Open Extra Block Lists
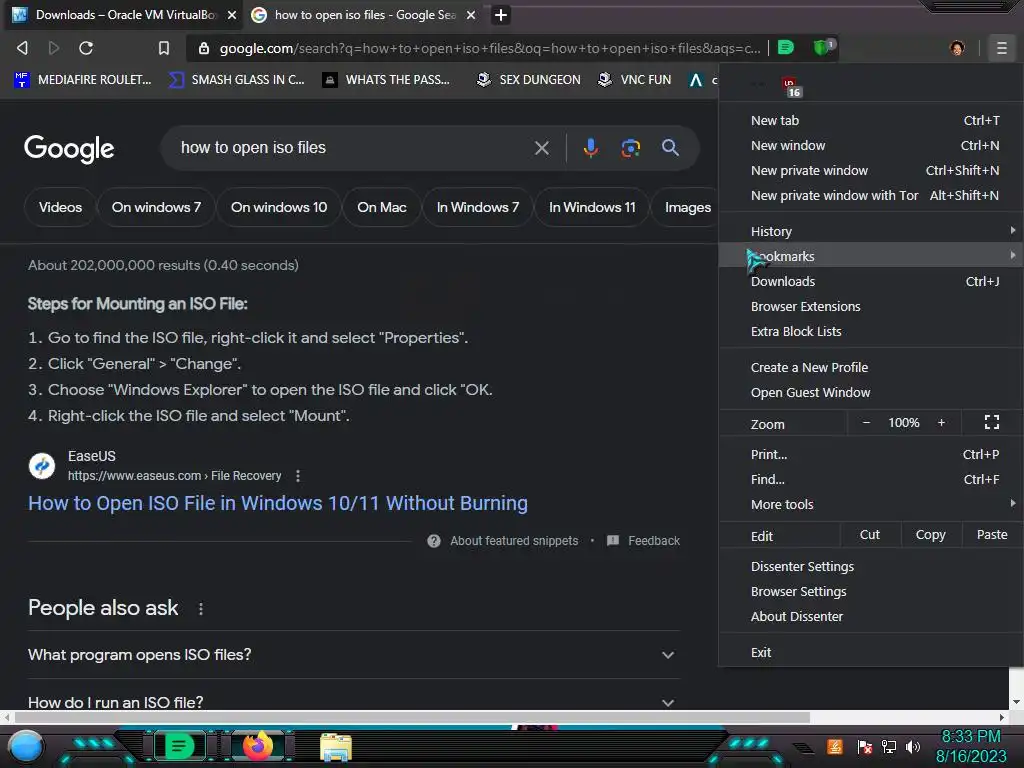The width and height of the screenshot is (1024, 768). [871, 331]
